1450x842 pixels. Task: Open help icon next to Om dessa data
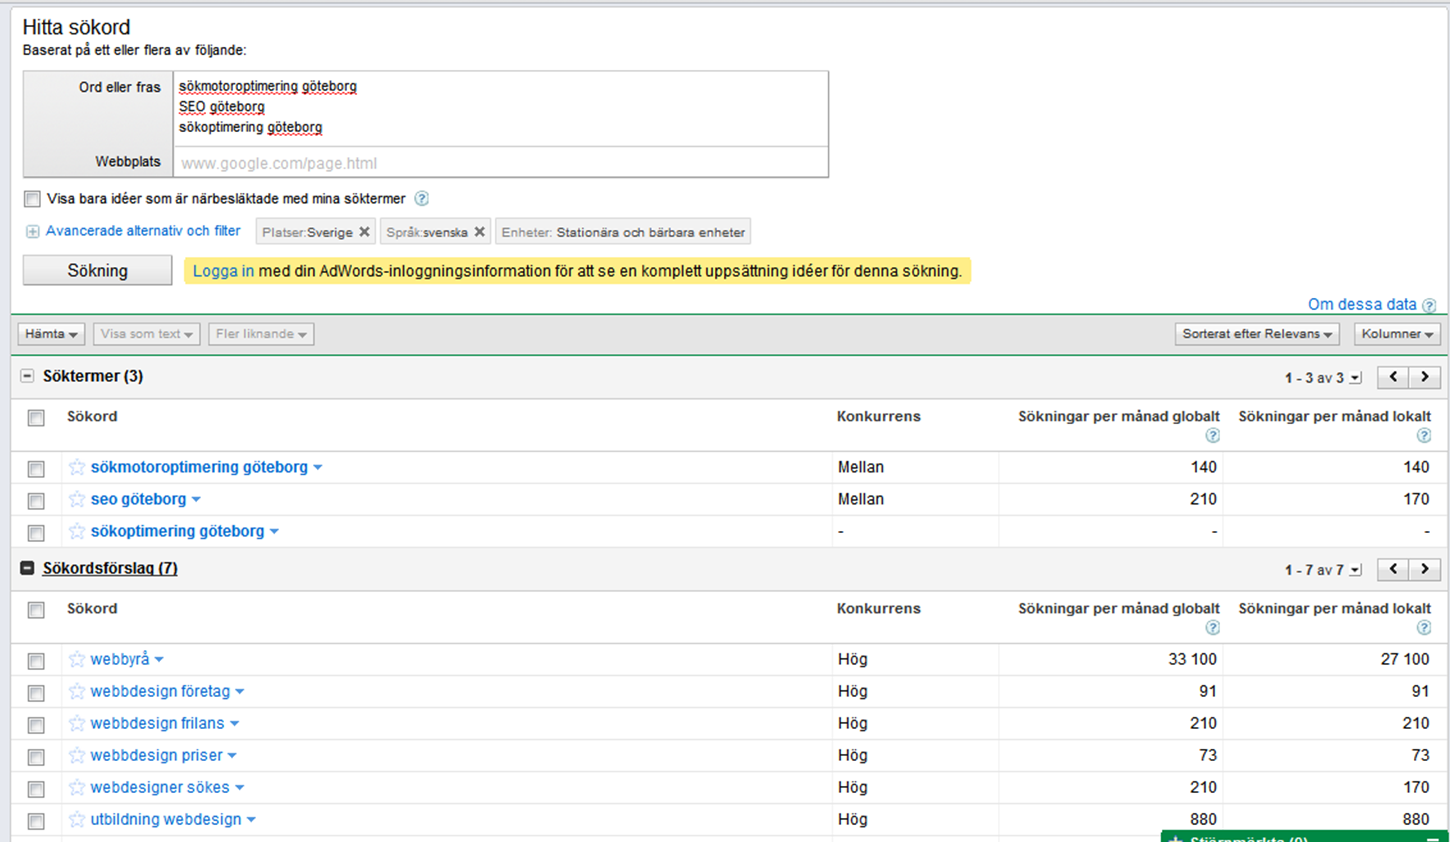pyautogui.click(x=1429, y=306)
